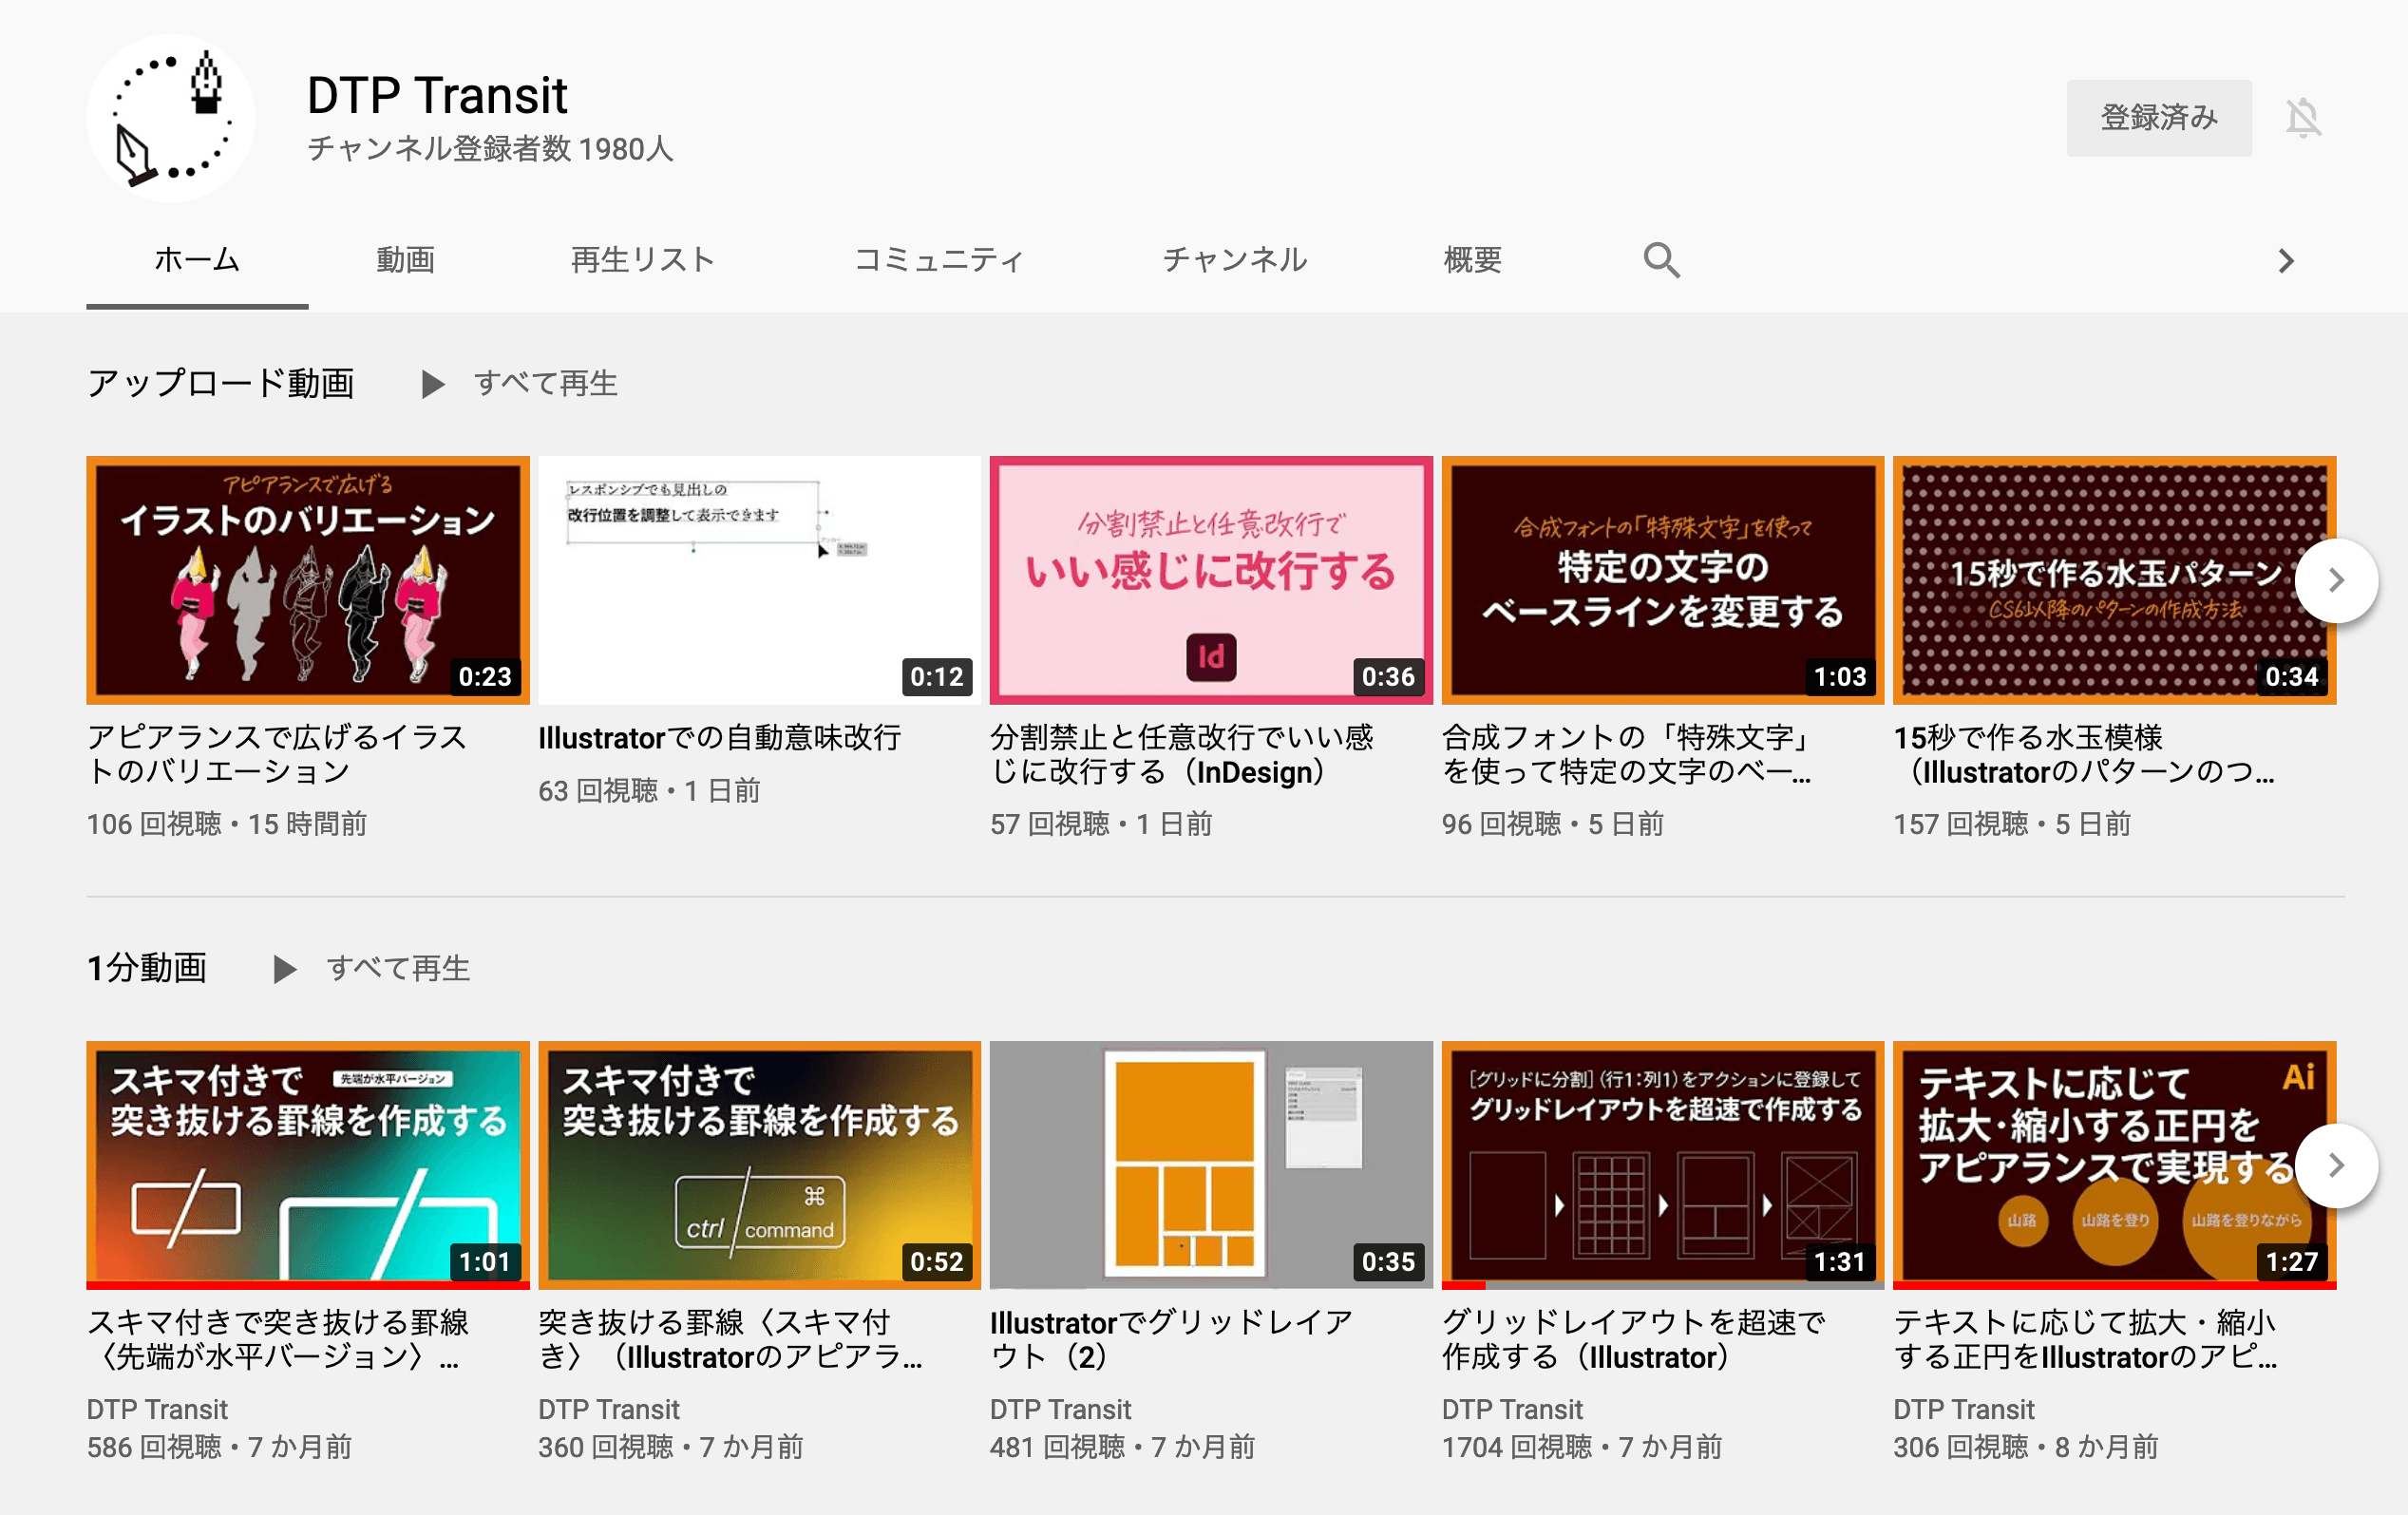Open the アップロード動画 section heading
This screenshot has height=1515, width=2408.
click(x=221, y=384)
